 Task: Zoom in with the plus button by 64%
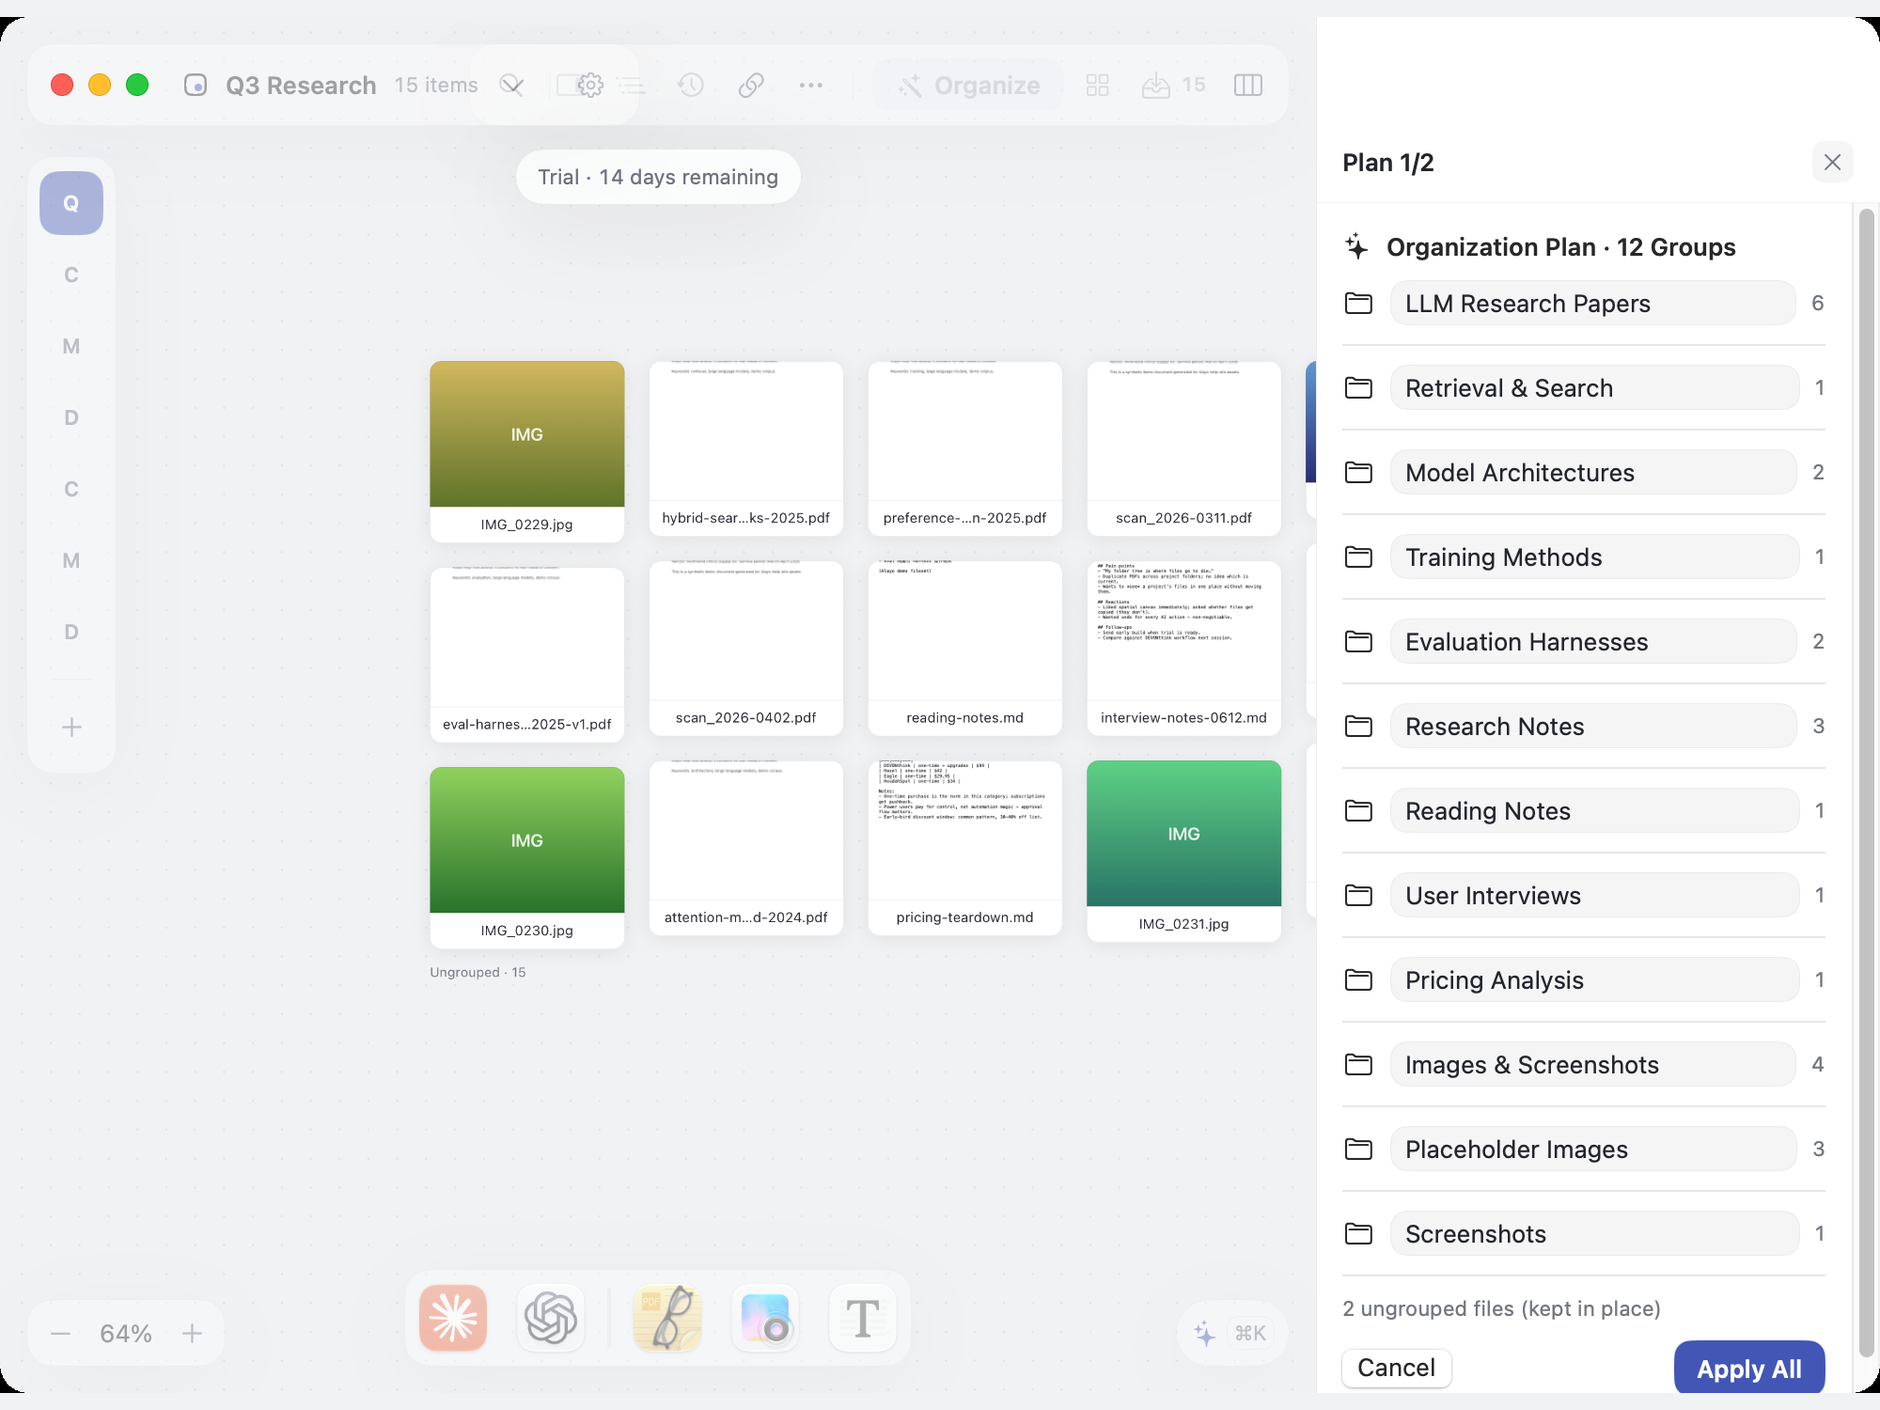[x=192, y=1333]
